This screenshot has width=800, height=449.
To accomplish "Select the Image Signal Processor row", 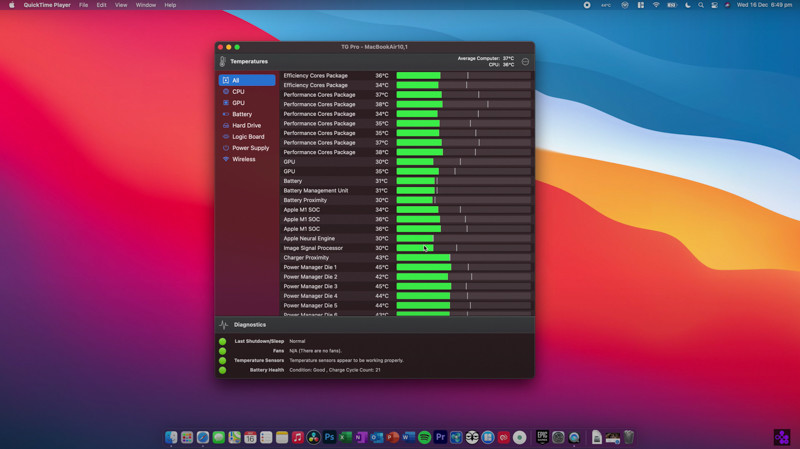I will tap(407, 248).
